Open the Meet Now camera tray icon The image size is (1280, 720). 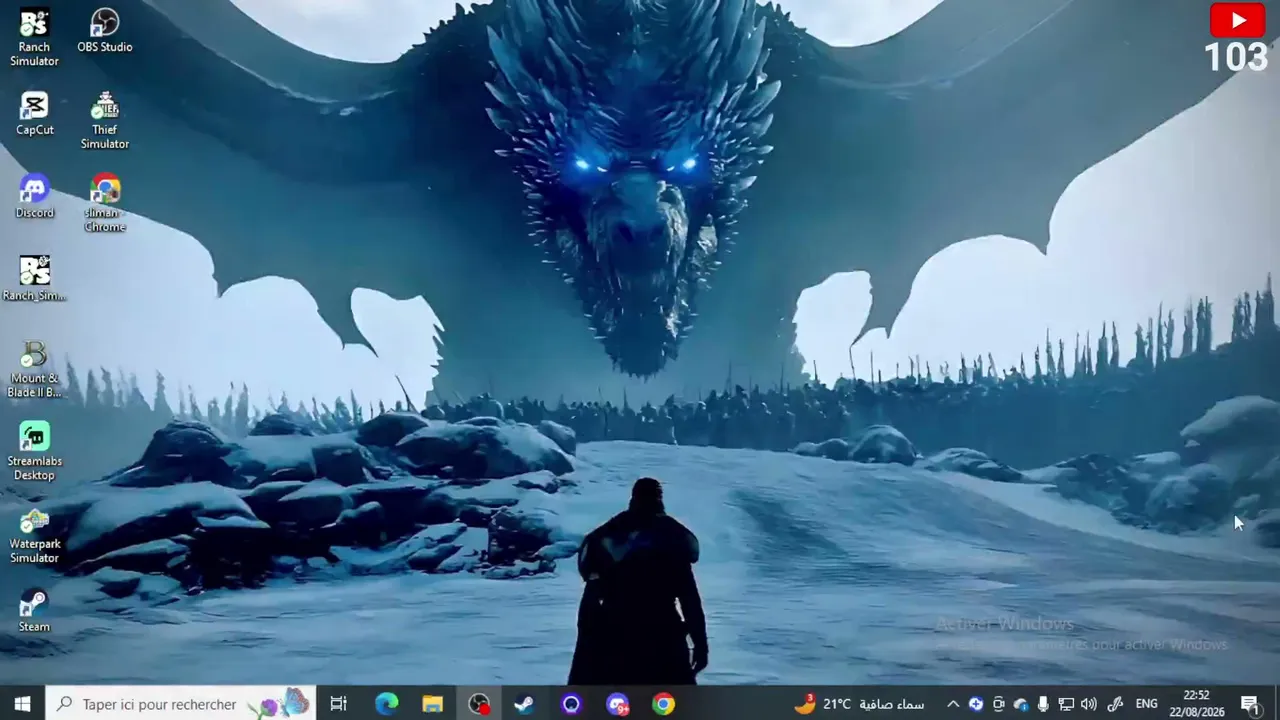click(998, 704)
